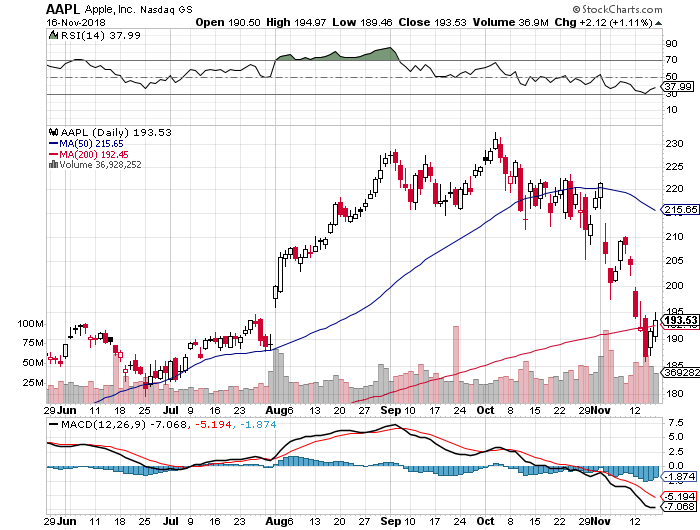
Task: Click the volume bars icon in legend
Action: pyautogui.click(x=53, y=164)
